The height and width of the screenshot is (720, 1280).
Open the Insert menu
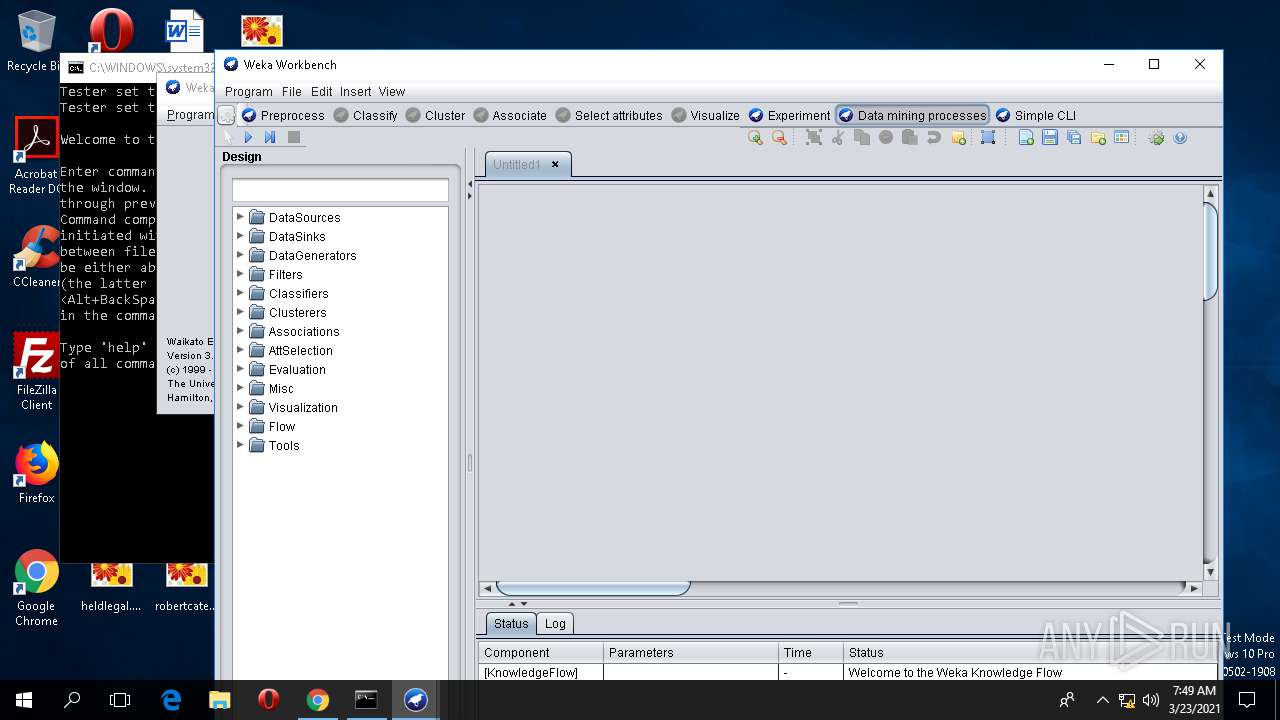point(355,91)
